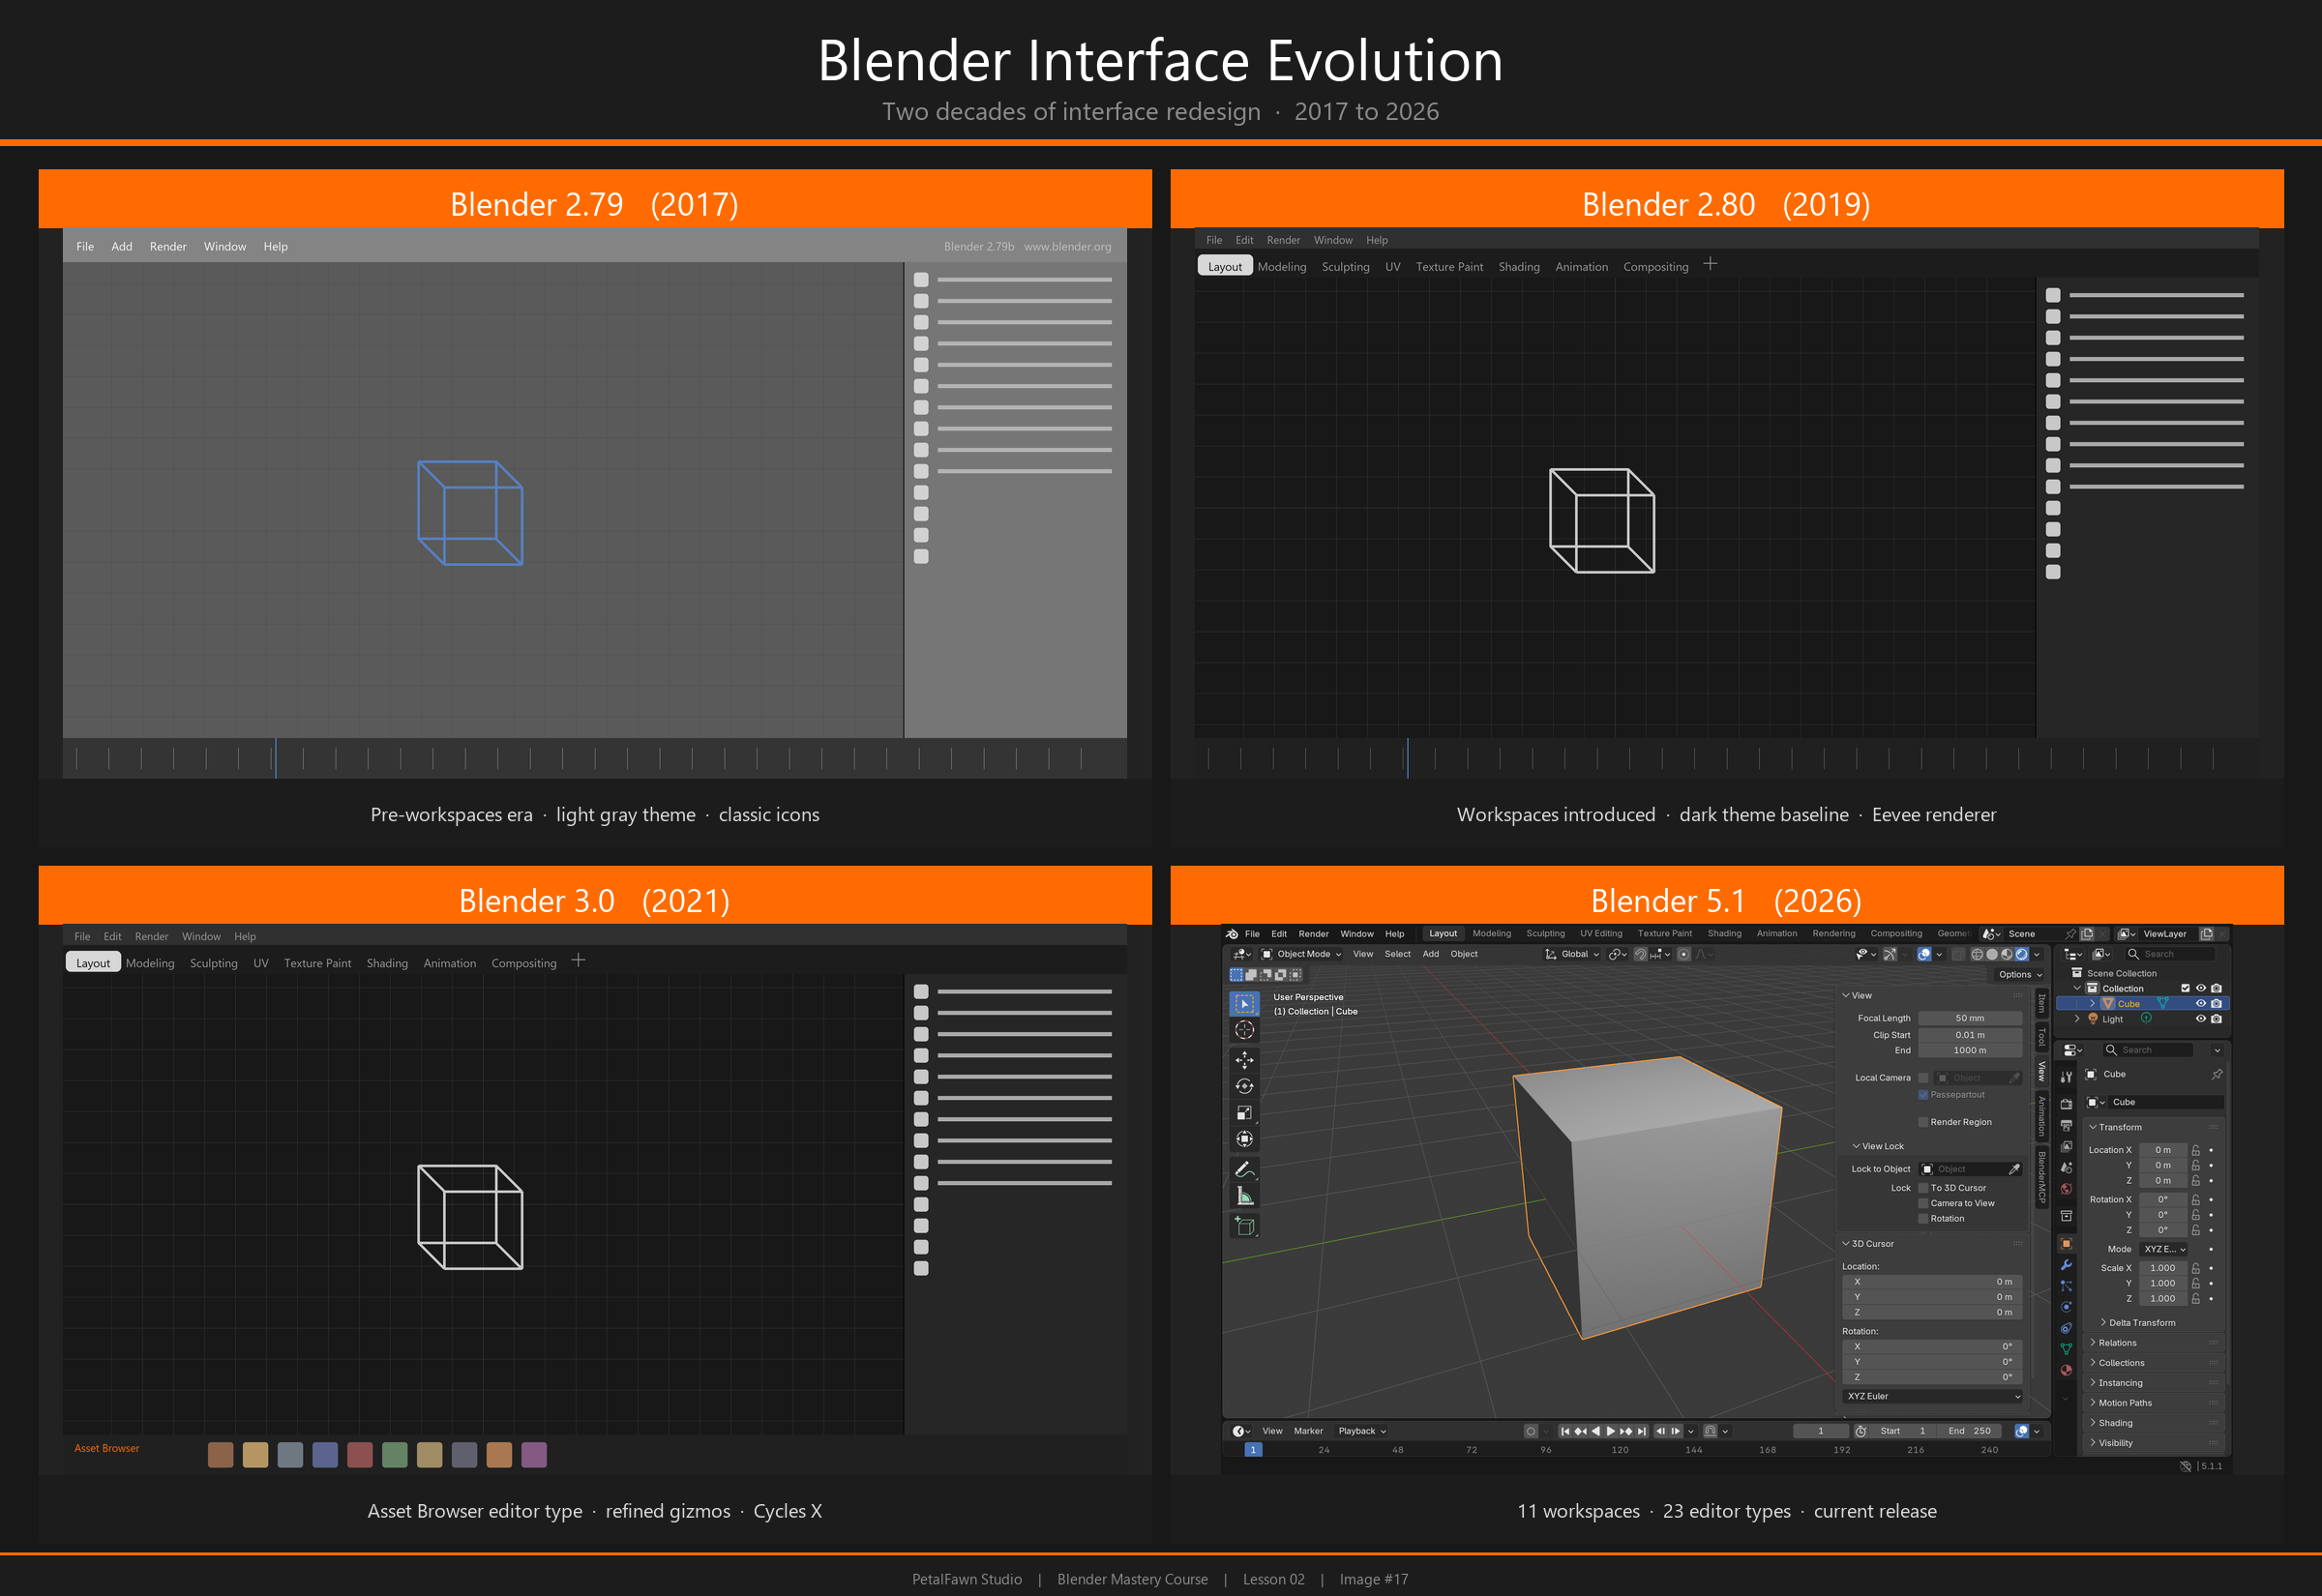Expand the Motion Paths panel
The width and height of the screenshot is (2322, 1596).
pyautogui.click(x=2155, y=1403)
